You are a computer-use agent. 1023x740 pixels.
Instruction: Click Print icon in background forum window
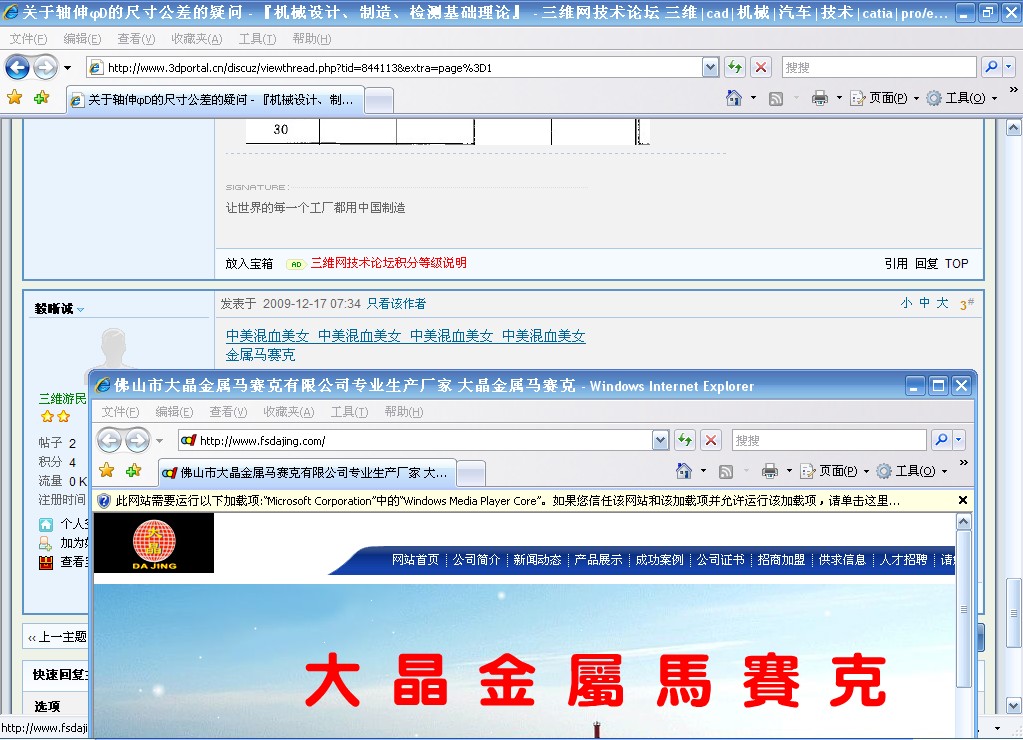819,98
